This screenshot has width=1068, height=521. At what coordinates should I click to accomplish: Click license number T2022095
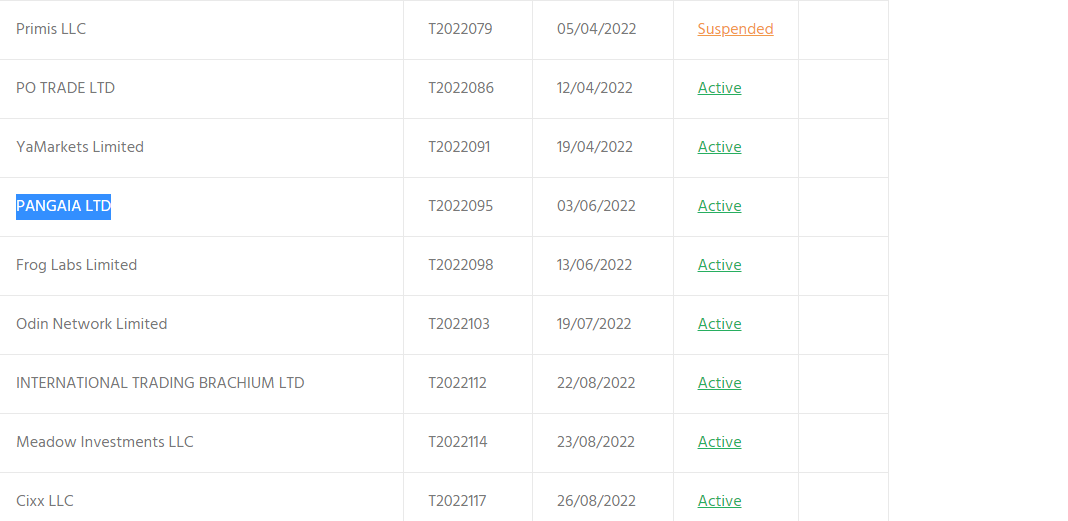[x=460, y=206]
